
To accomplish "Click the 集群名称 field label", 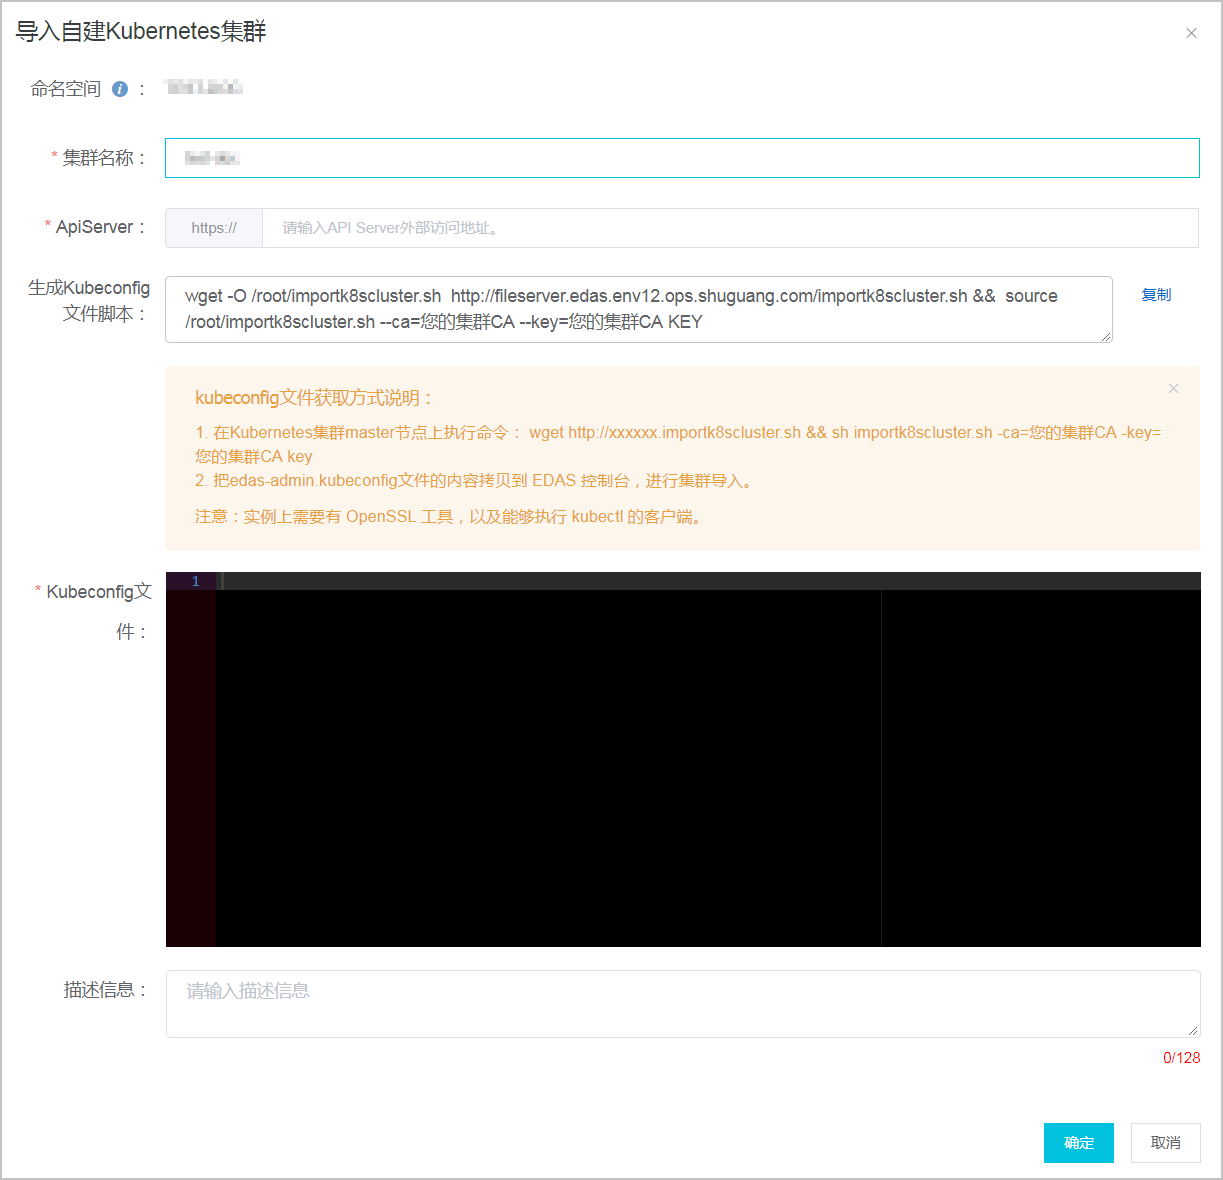I will point(104,158).
